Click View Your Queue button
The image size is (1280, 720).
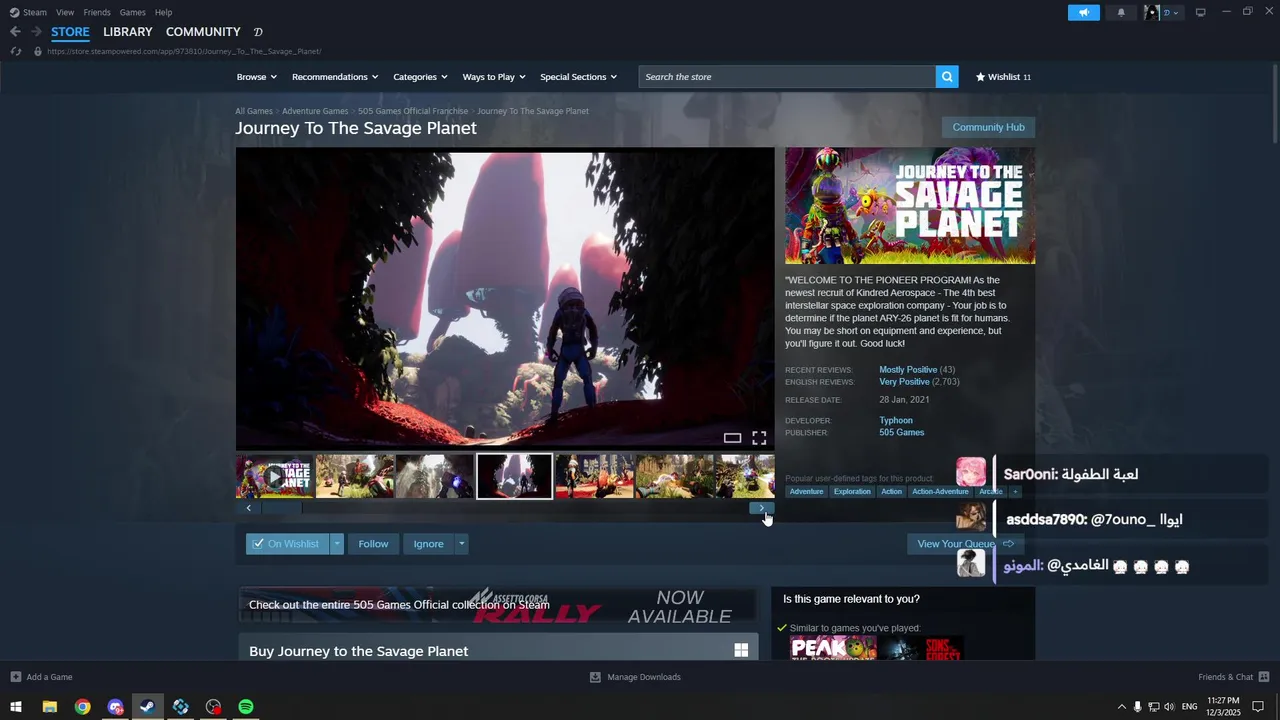[965, 544]
